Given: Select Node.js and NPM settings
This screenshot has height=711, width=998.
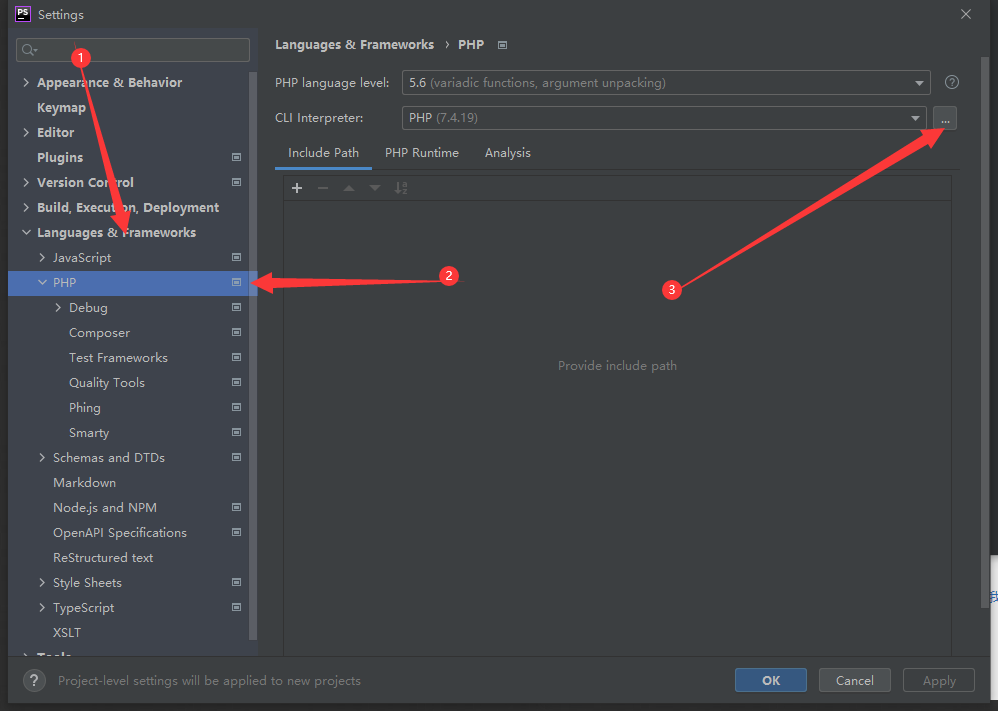Looking at the screenshot, I should coord(105,508).
